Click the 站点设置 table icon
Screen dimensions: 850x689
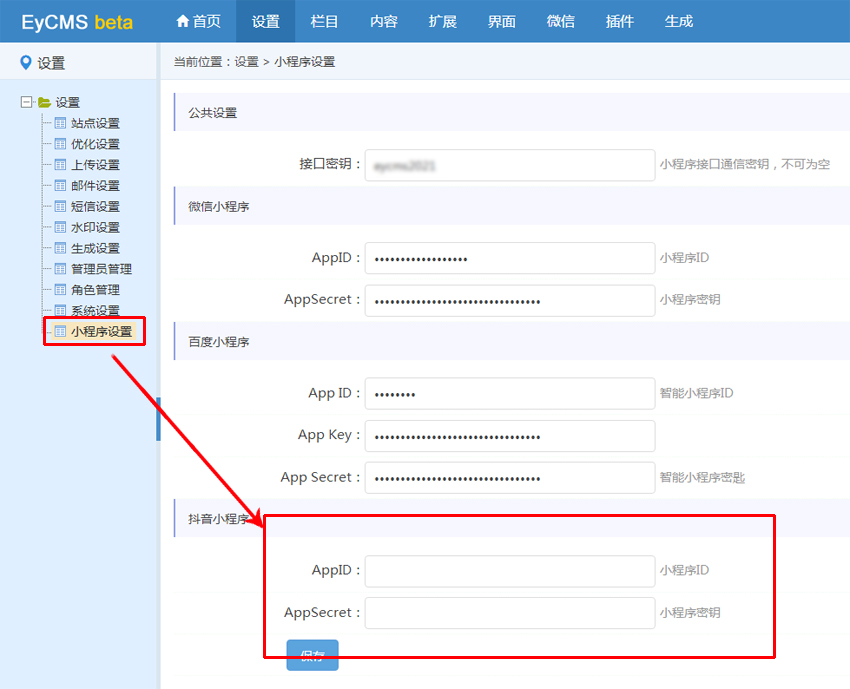tap(60, 123)
